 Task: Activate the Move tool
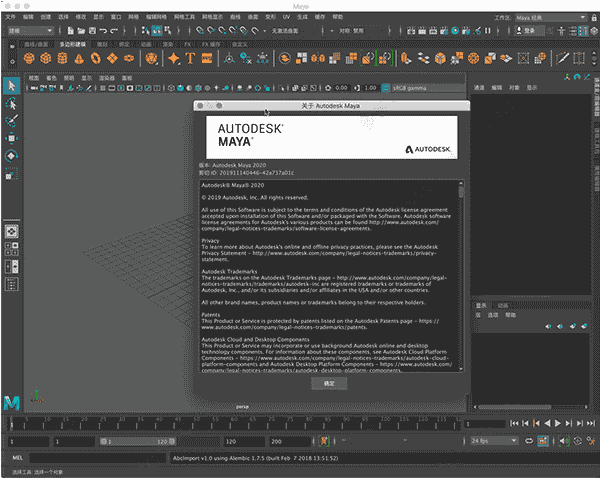[11, 138]
